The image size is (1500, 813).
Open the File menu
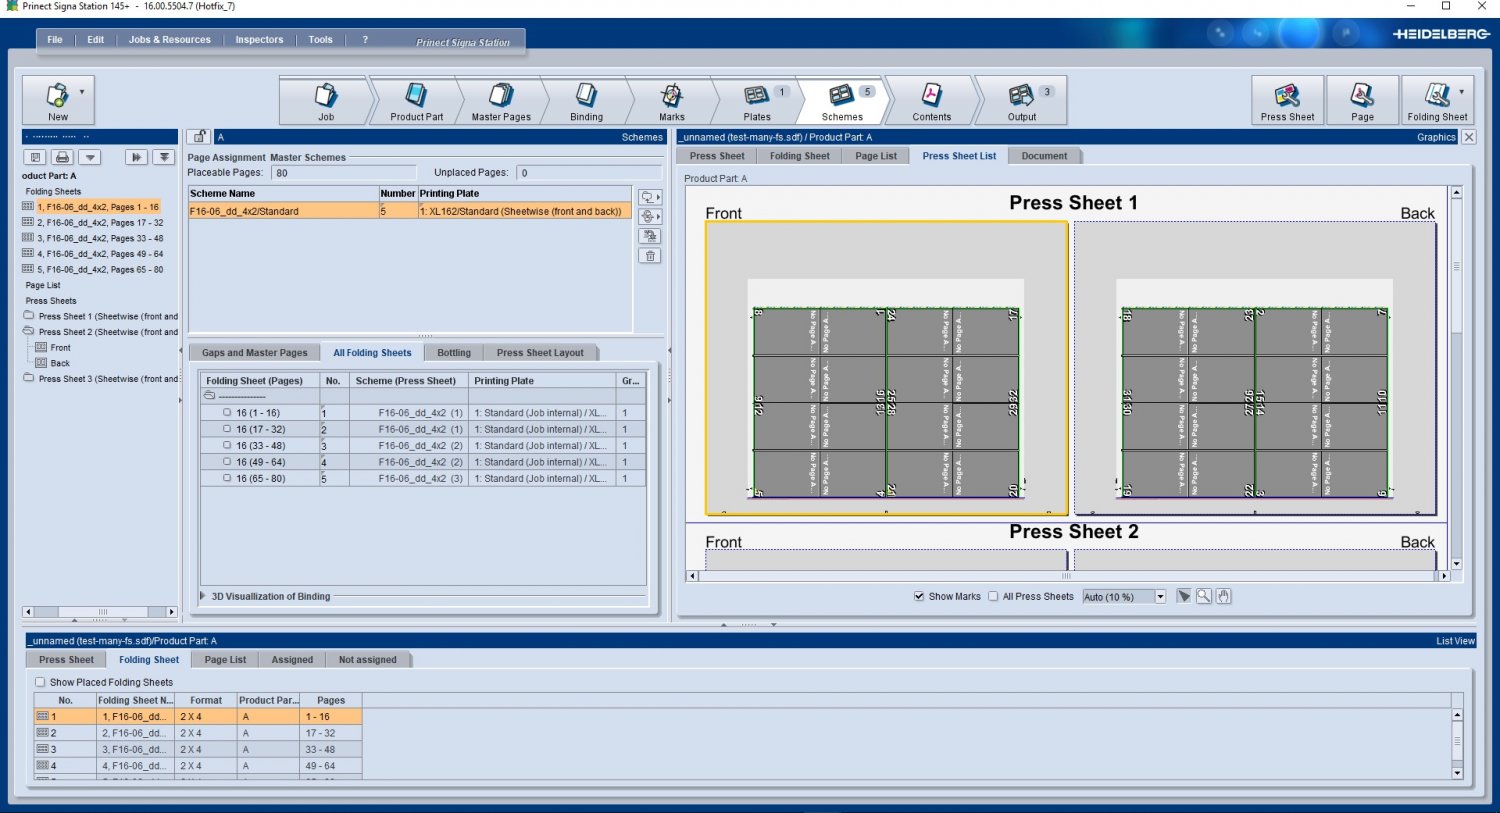tap(55, 40)
